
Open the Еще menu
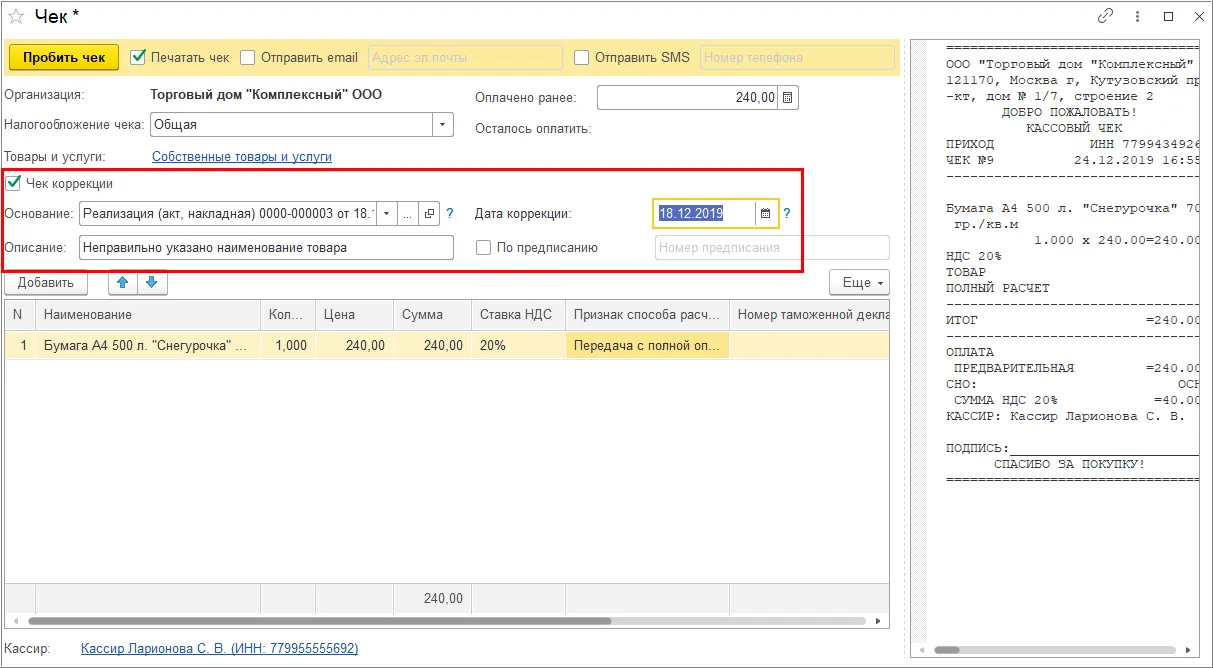click(x=859, y=283)
